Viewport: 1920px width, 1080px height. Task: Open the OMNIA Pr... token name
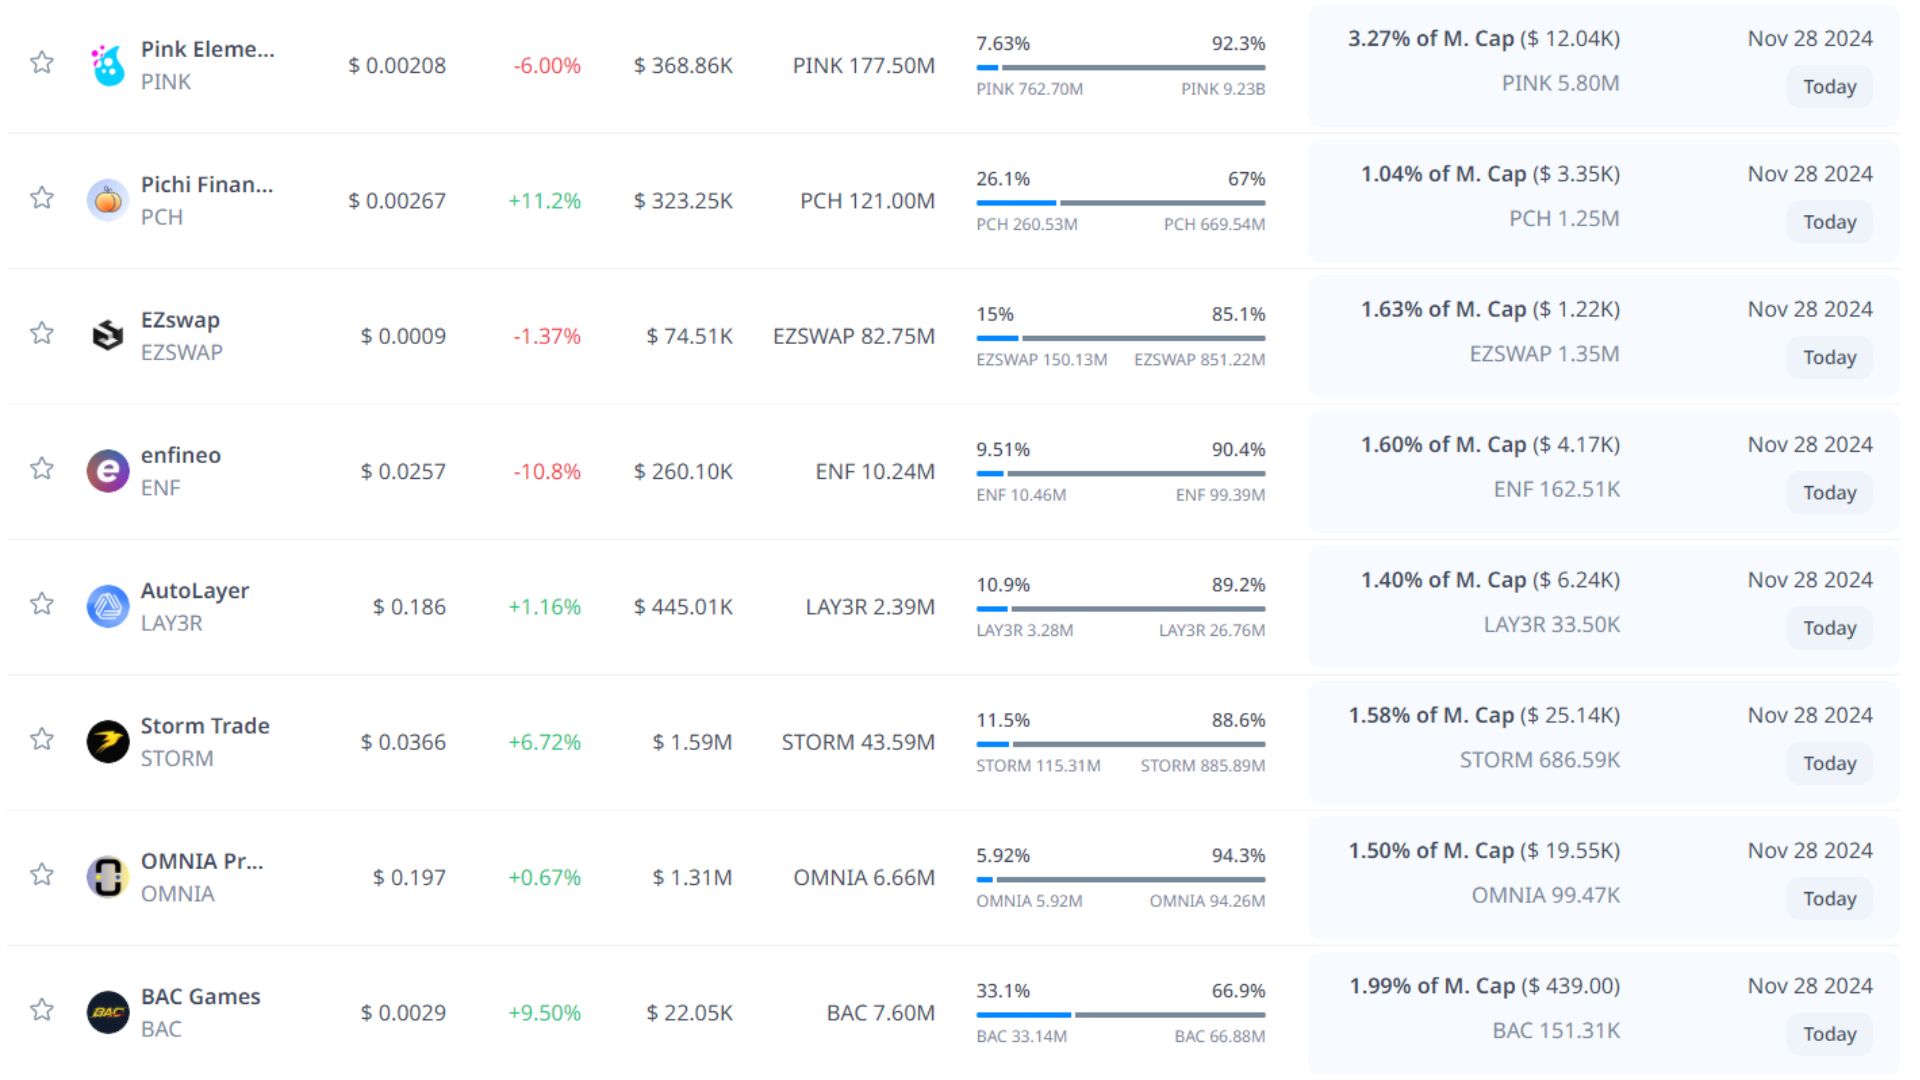click(201, 862)
